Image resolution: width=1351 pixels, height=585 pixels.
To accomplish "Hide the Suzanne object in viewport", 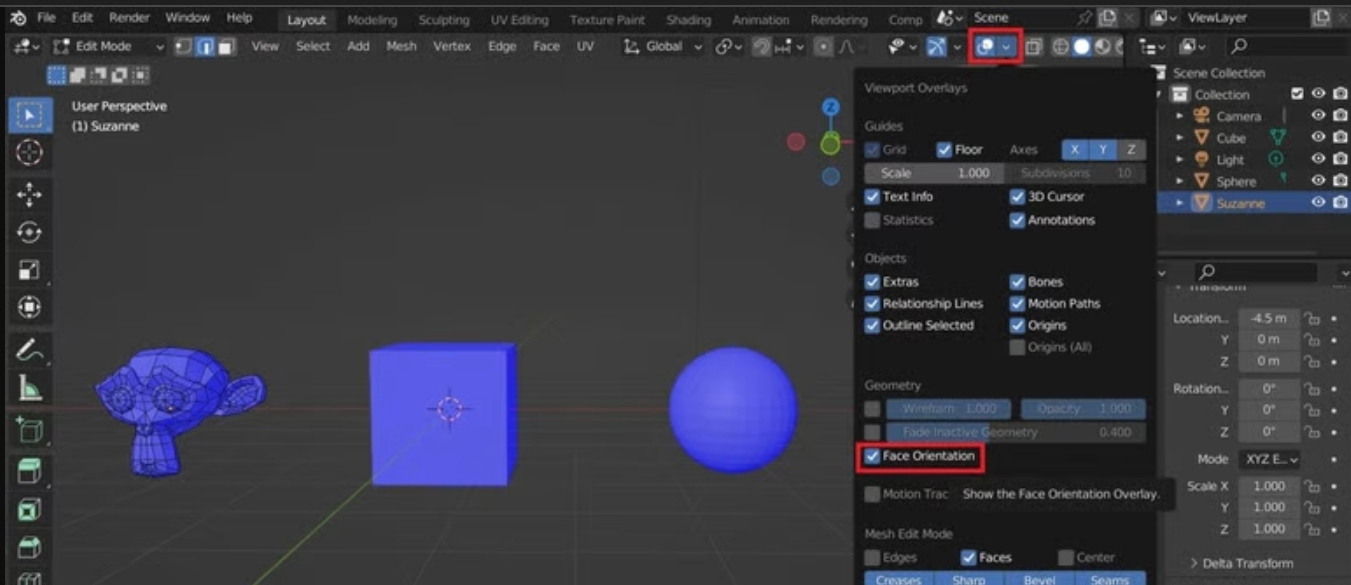I will tap(1317, 201).
